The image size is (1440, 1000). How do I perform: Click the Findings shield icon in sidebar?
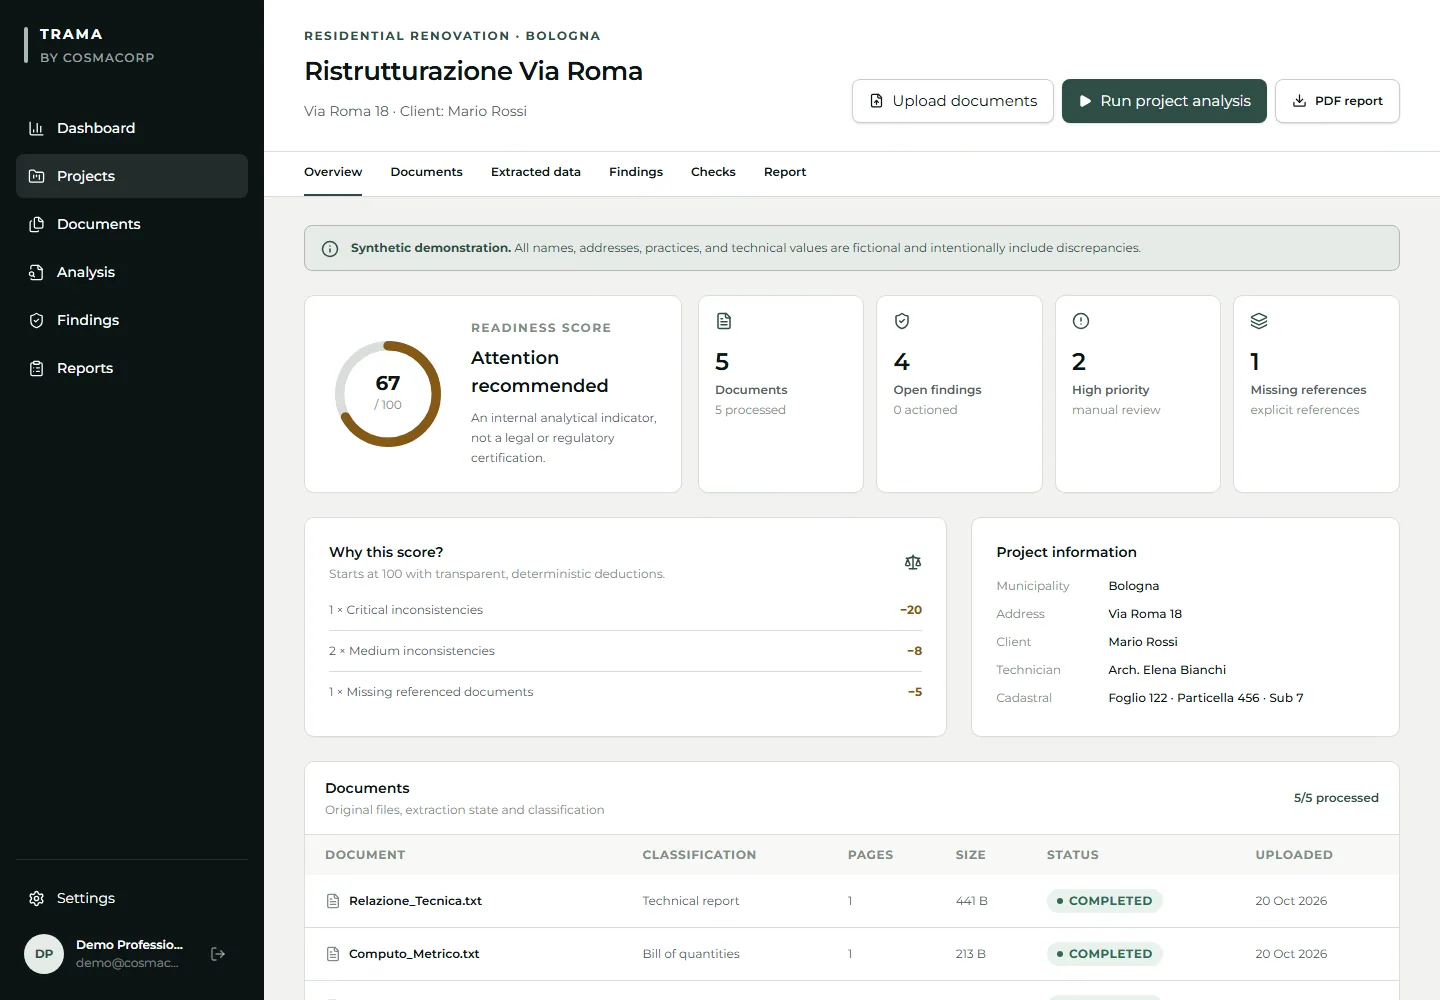37,320
